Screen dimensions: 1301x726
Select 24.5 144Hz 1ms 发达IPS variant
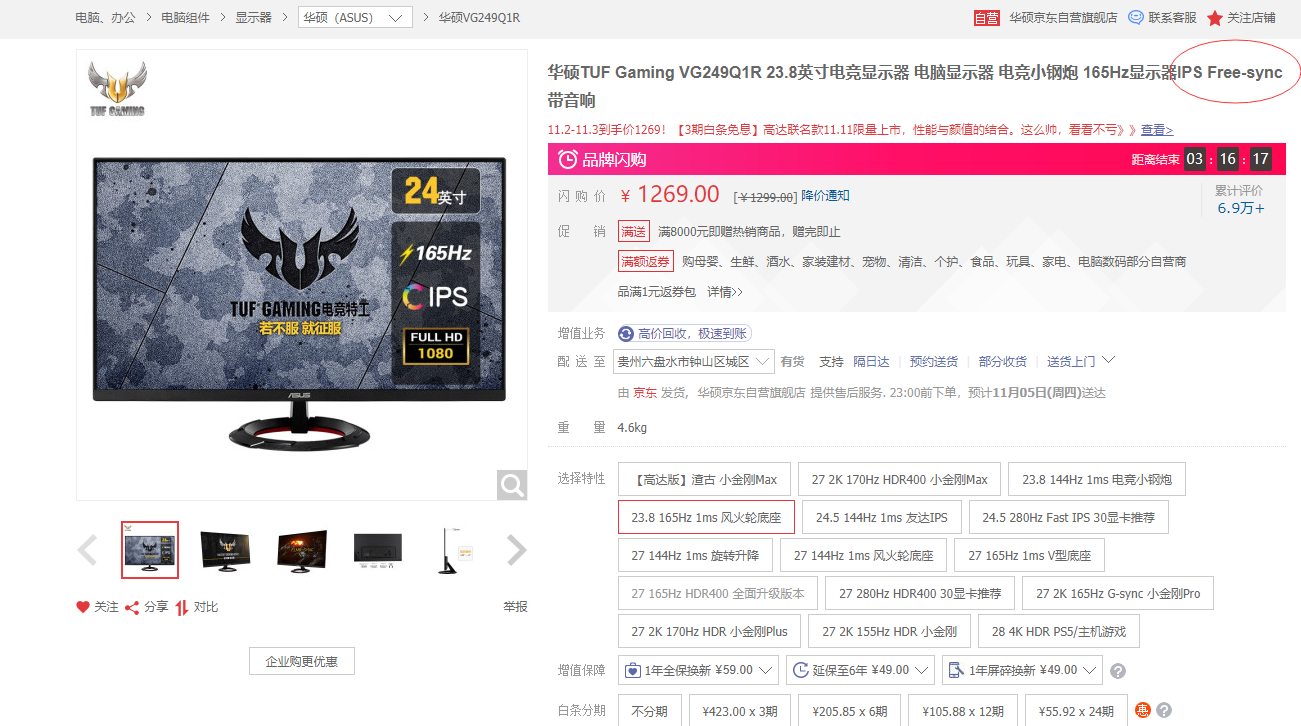[882, 517]
